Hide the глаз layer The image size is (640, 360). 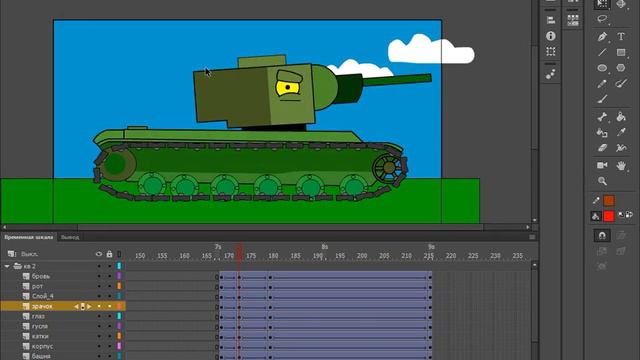pos(99,316)
